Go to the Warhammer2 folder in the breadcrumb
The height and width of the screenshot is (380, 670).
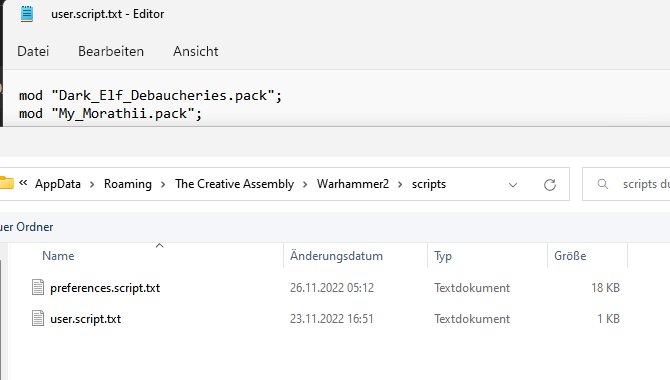[x=353, y=184]
